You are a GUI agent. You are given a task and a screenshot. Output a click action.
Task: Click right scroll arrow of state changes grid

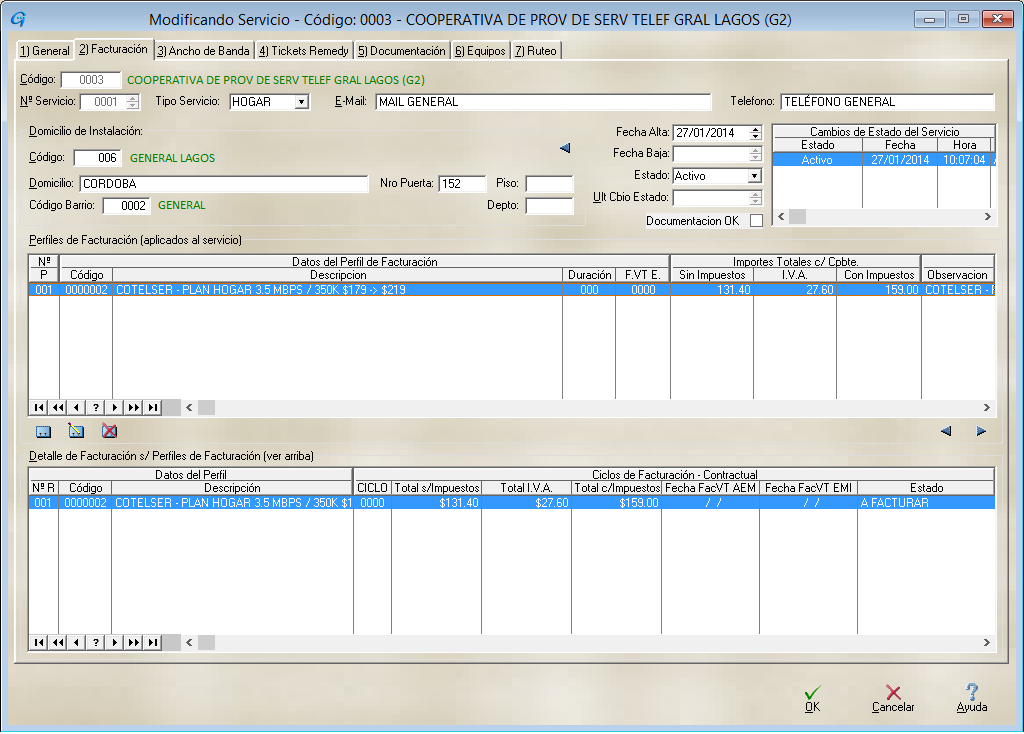coord(987,217)
